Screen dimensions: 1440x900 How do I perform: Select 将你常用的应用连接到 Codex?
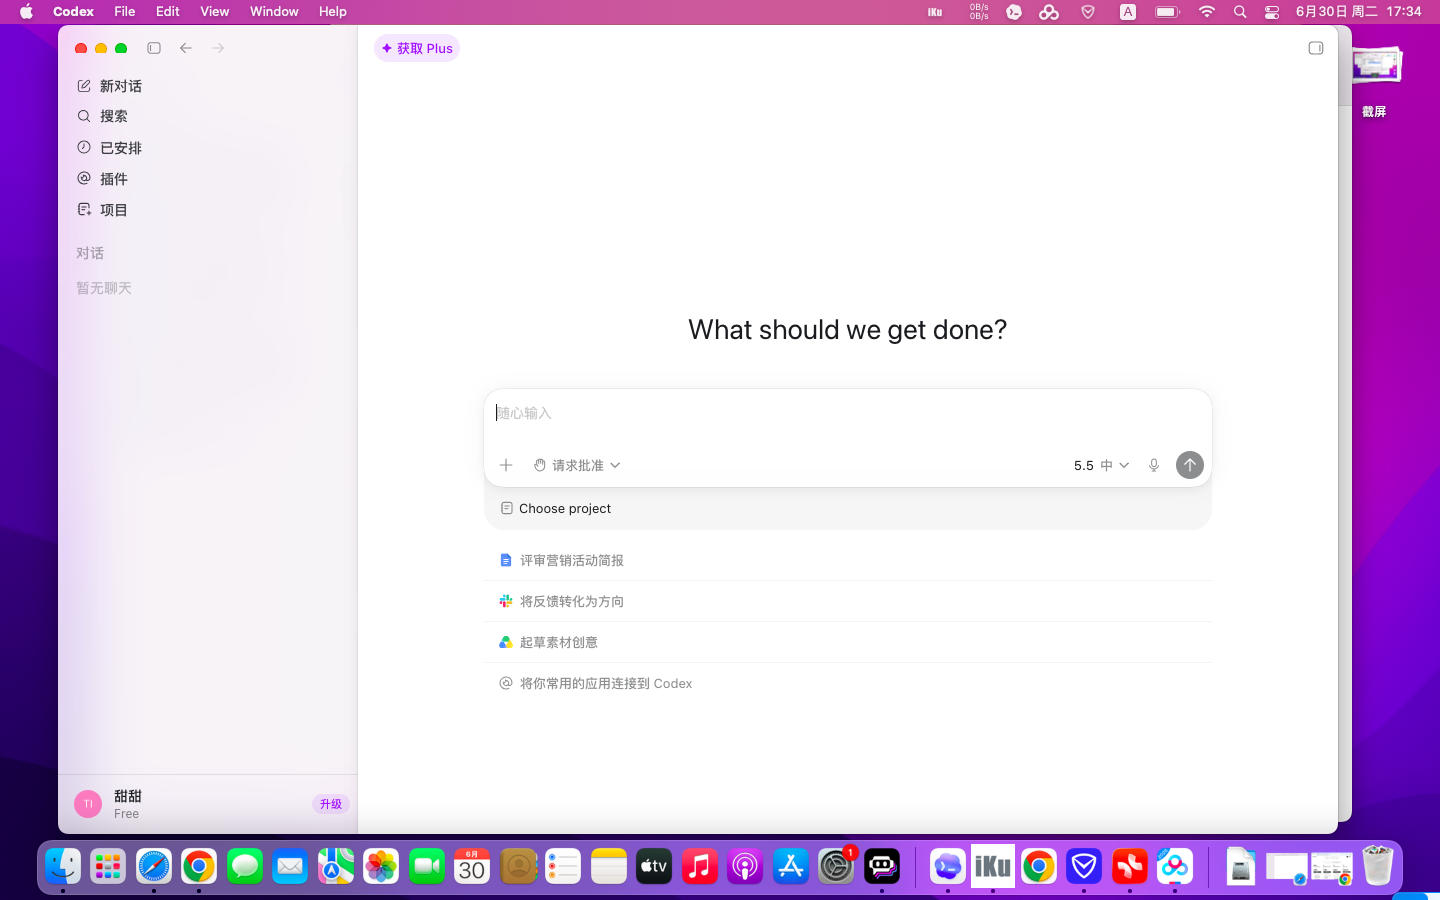coord(847,683)
